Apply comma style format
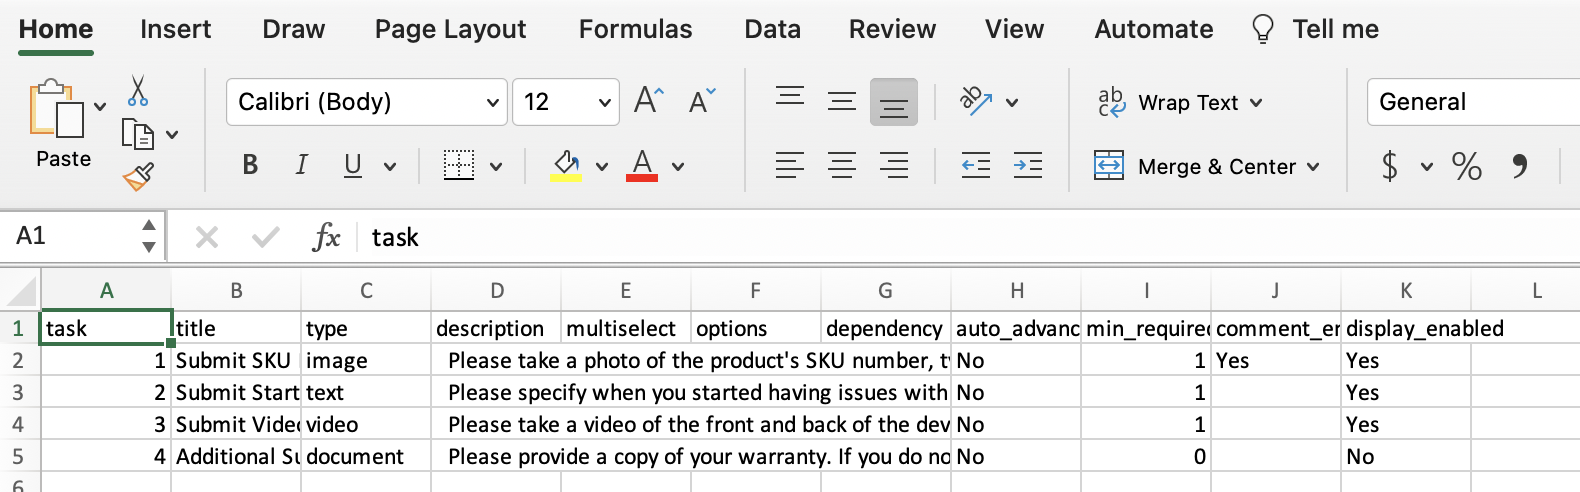The height and width of the screenshot is (492, 1580). (1520, 165)
